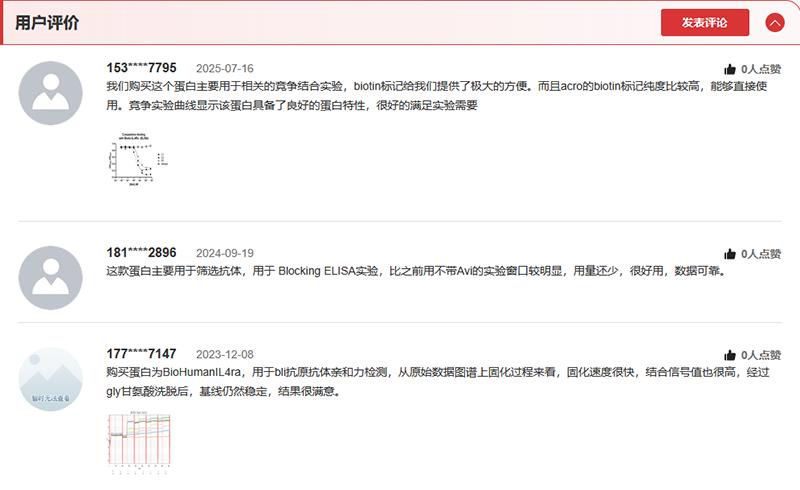The width and height of the screenshot is (800, 490).
Task: Open avatar of user 181****2896
Action: tap(51, 277)
